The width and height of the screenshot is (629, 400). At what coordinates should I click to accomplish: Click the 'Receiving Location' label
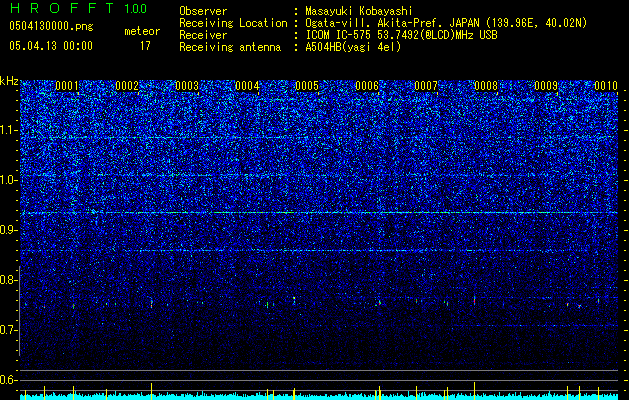coord(233,23)
